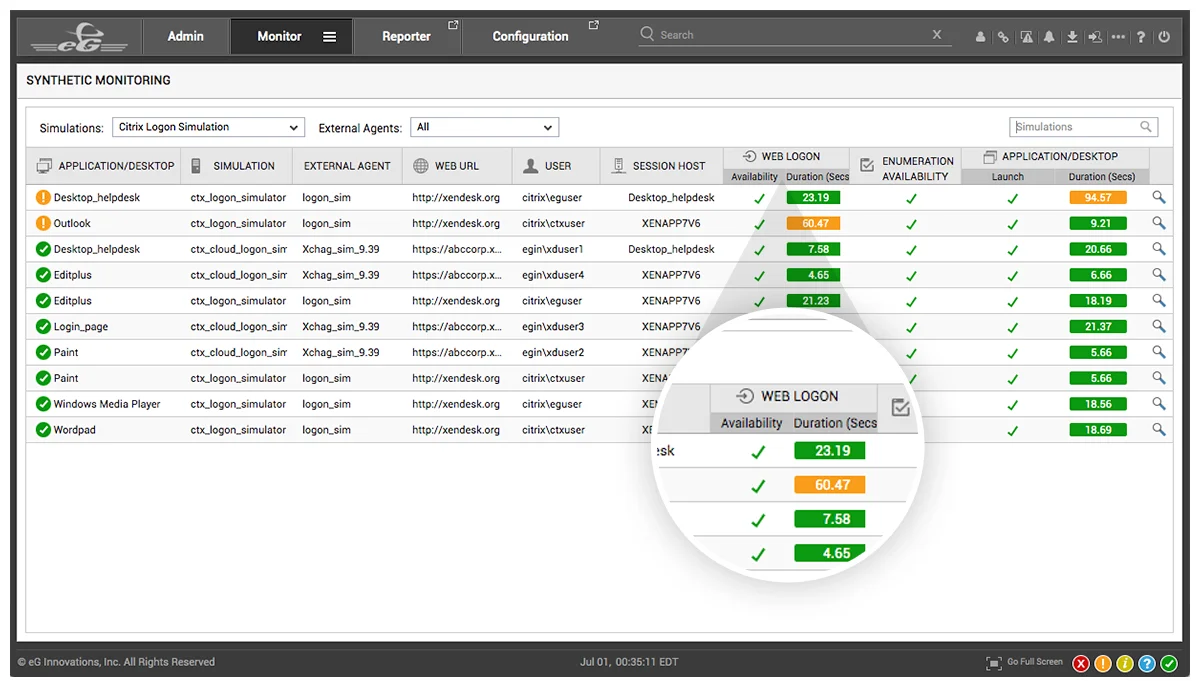Screen dimensions: 1200x687
Task: Open the Simulations dropdown
Action: point(208,127)
